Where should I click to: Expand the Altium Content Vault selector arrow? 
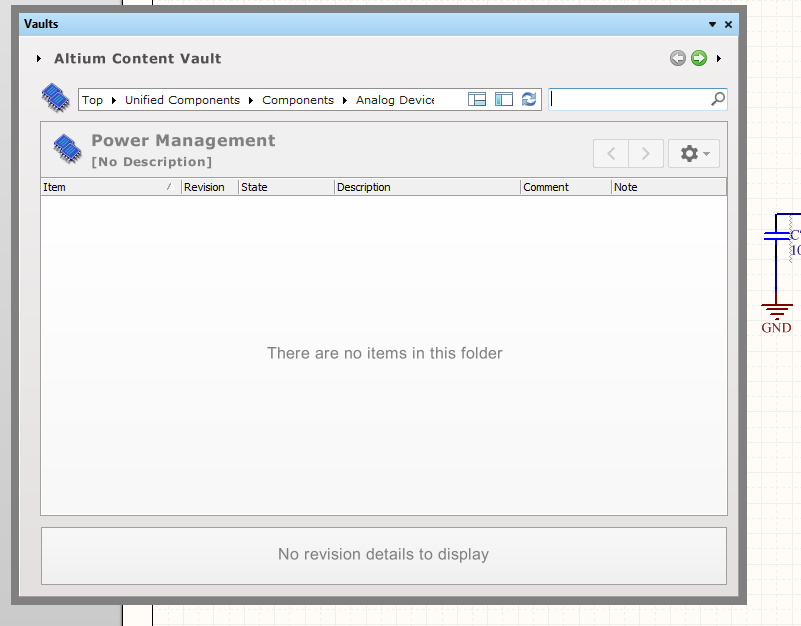(x=39, y=59)
